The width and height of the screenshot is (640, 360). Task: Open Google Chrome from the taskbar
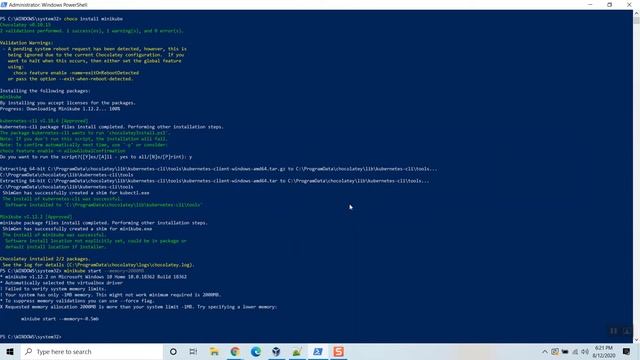click(x=235, y=351)
